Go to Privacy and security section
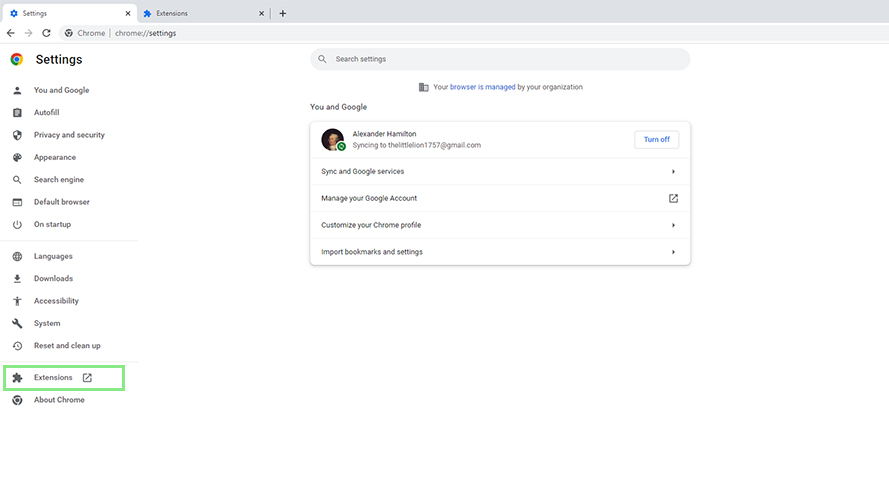 [69, 135]
